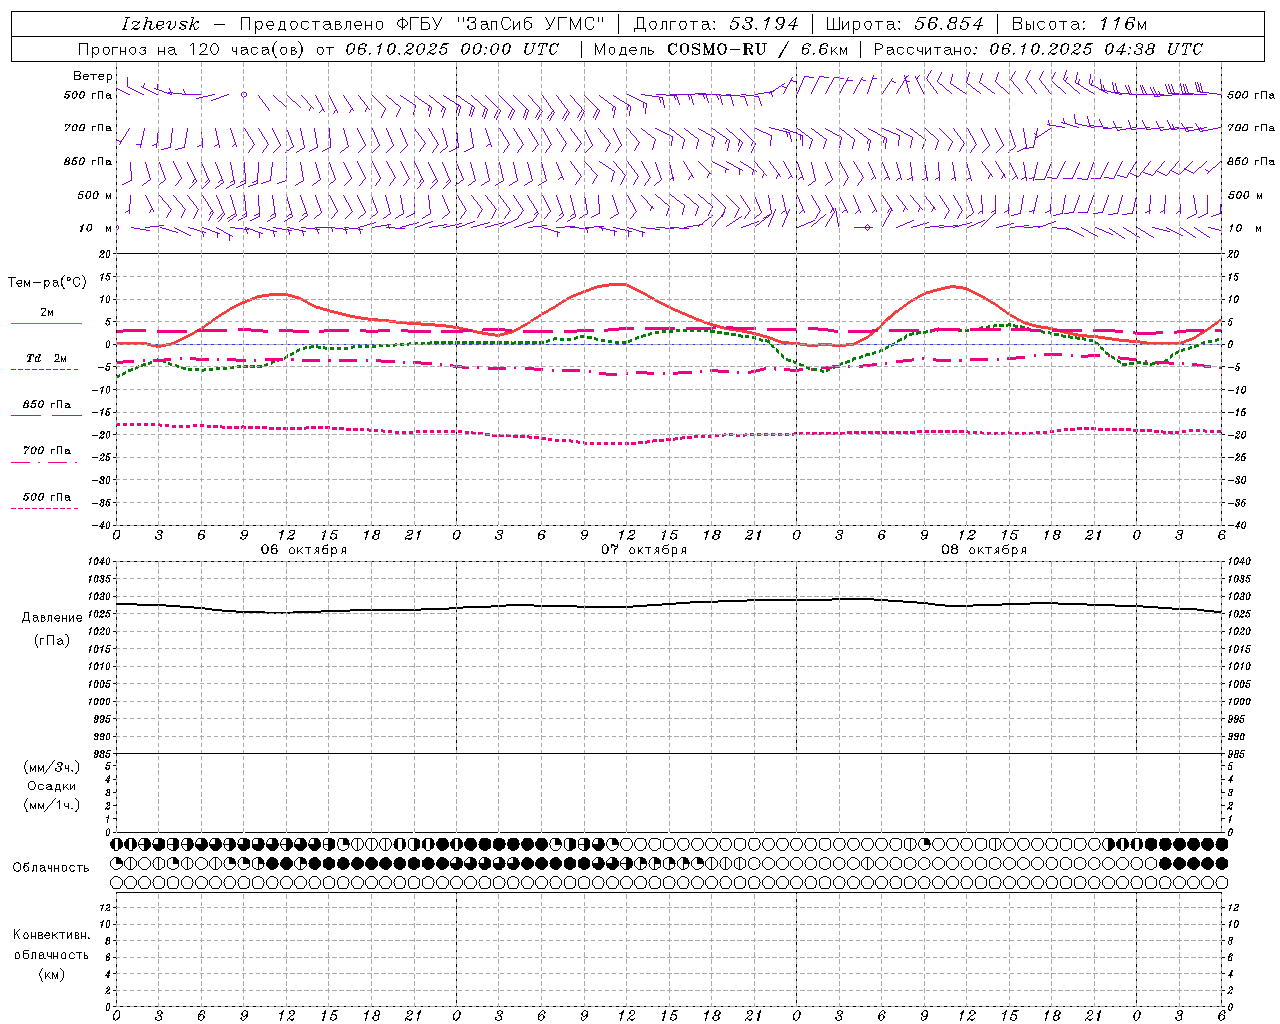1280x1024 pixels.
Task: Click the elevation value Высота: 116м
Action: tap(1080, 24)
